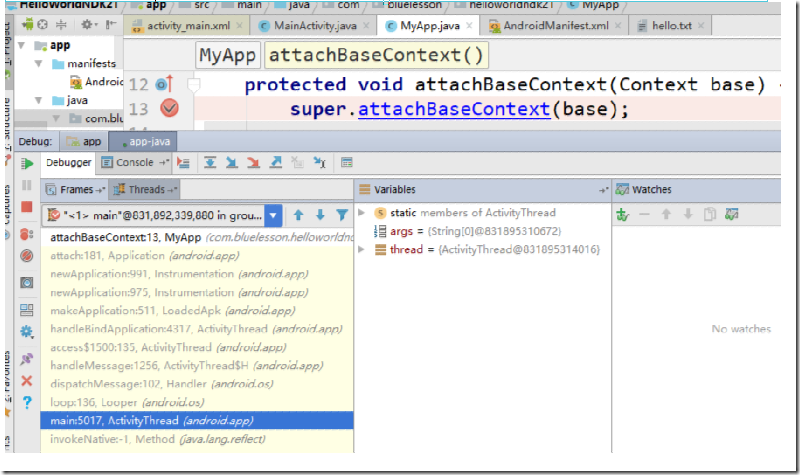Select the Frames tab
This screenshot has height=475, width=800.
click(x=75, y=190)
